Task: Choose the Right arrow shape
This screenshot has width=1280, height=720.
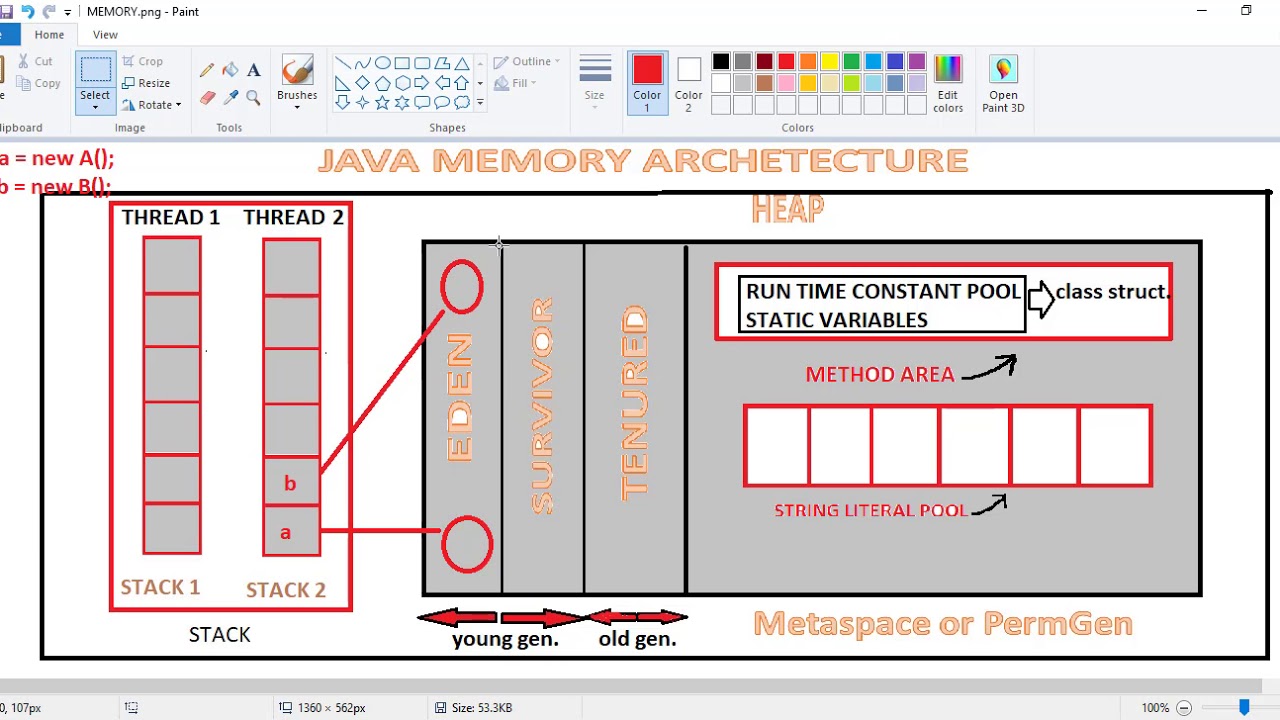Action: [422, 83]
